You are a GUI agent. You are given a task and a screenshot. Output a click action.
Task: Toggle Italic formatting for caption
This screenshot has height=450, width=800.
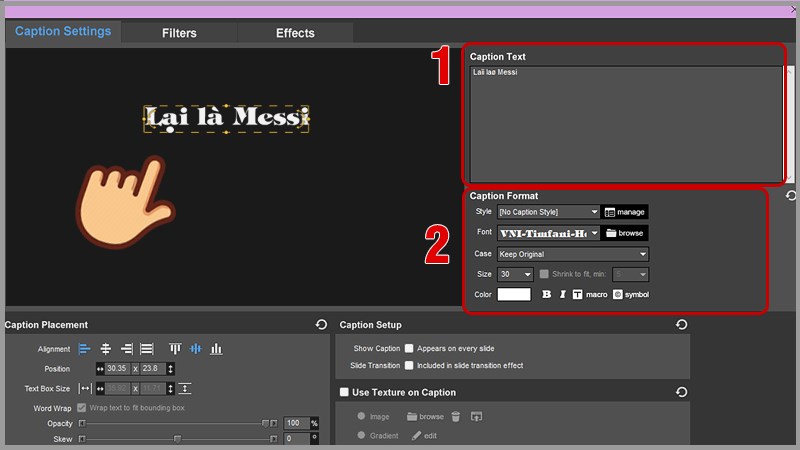(x=562, y=294)
